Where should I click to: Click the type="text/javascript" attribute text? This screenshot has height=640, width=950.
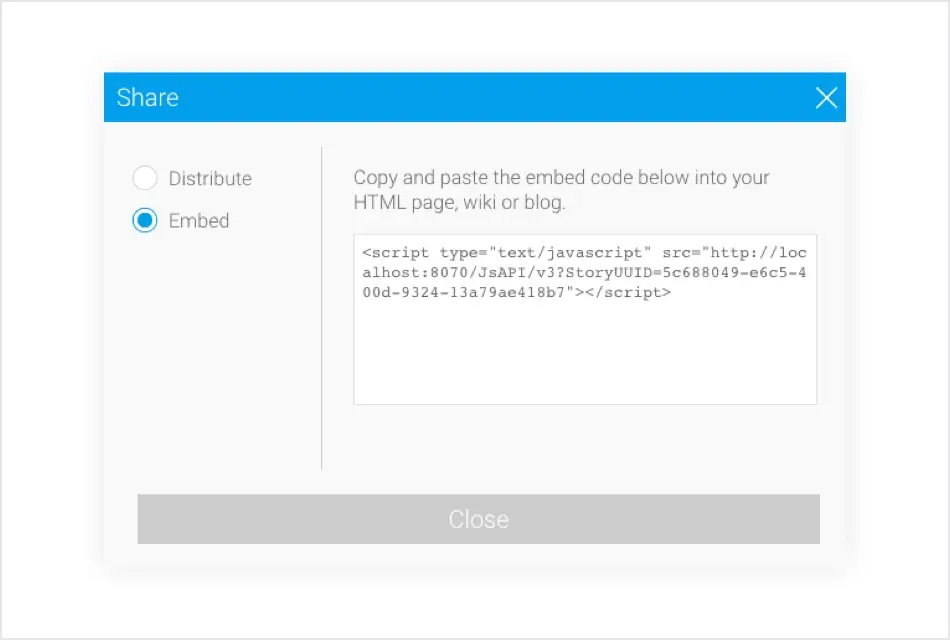click(546, 253)
